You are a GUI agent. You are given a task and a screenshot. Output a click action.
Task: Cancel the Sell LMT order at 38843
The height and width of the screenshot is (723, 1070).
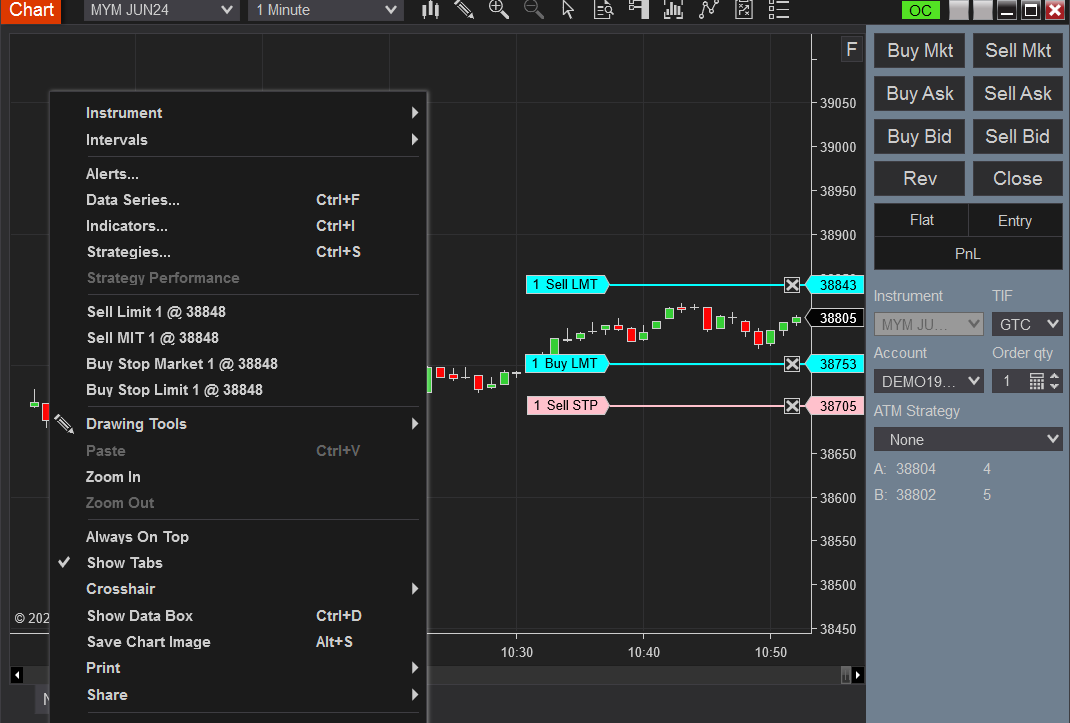pyautogui.click(x=792, y=285)
